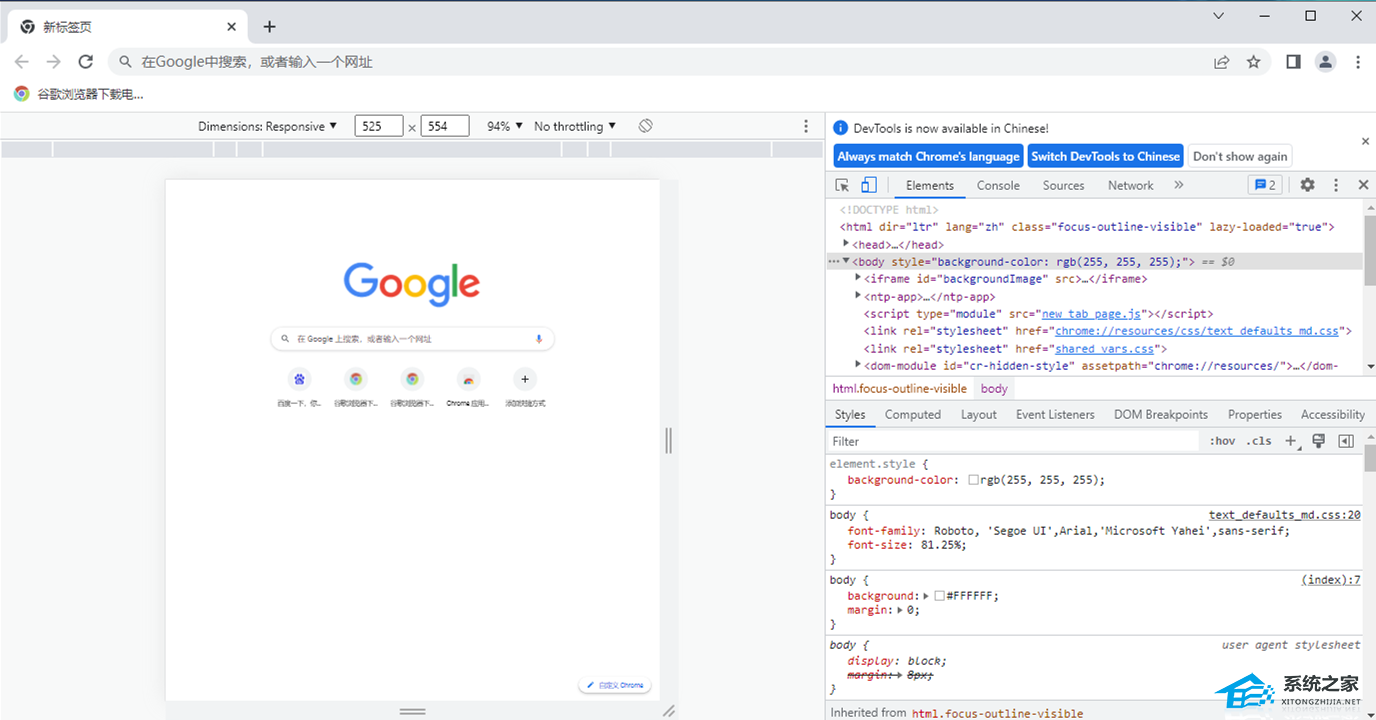Viewport: 1376px width, 720px height.
Task: Toggle the device toolbar icon
Action: tap(869, 185)
